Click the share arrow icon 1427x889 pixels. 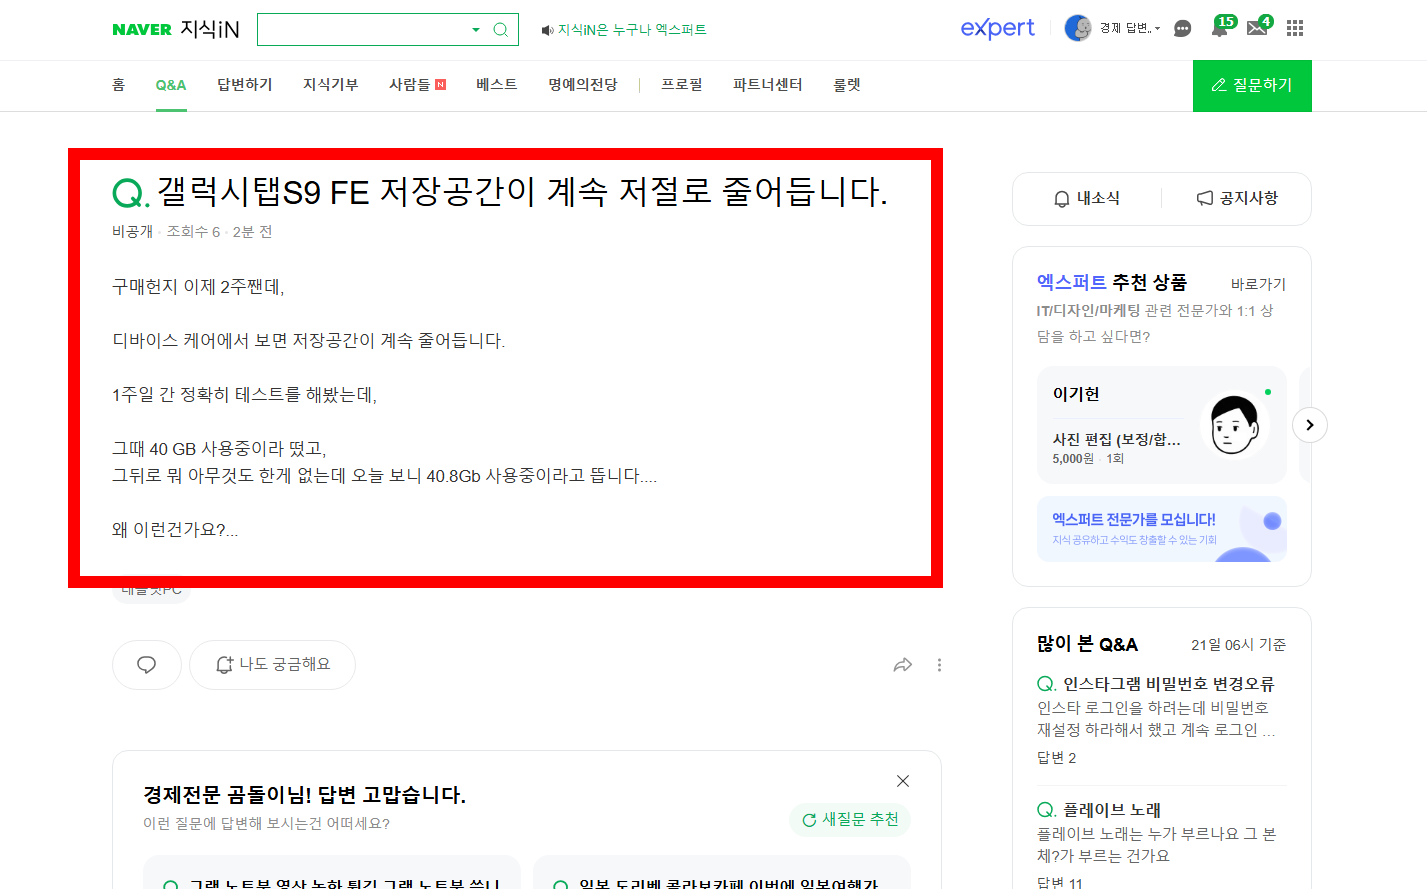click(903, 665)
